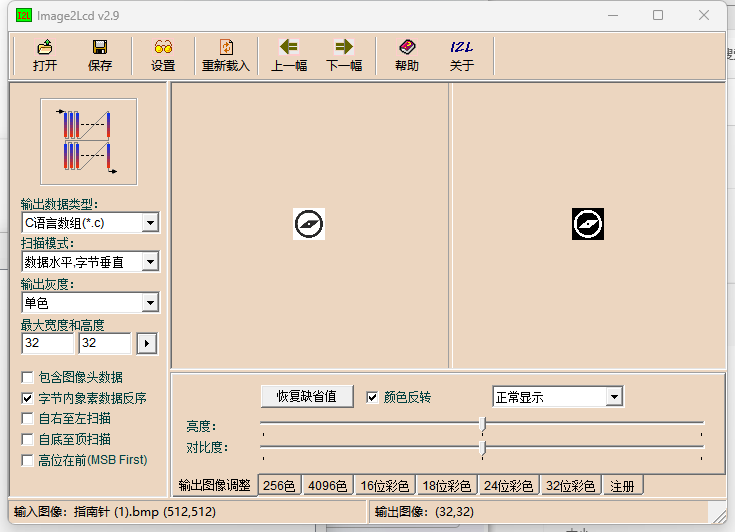Enable 包含图像头数据 checkbox

pos(28,377)
